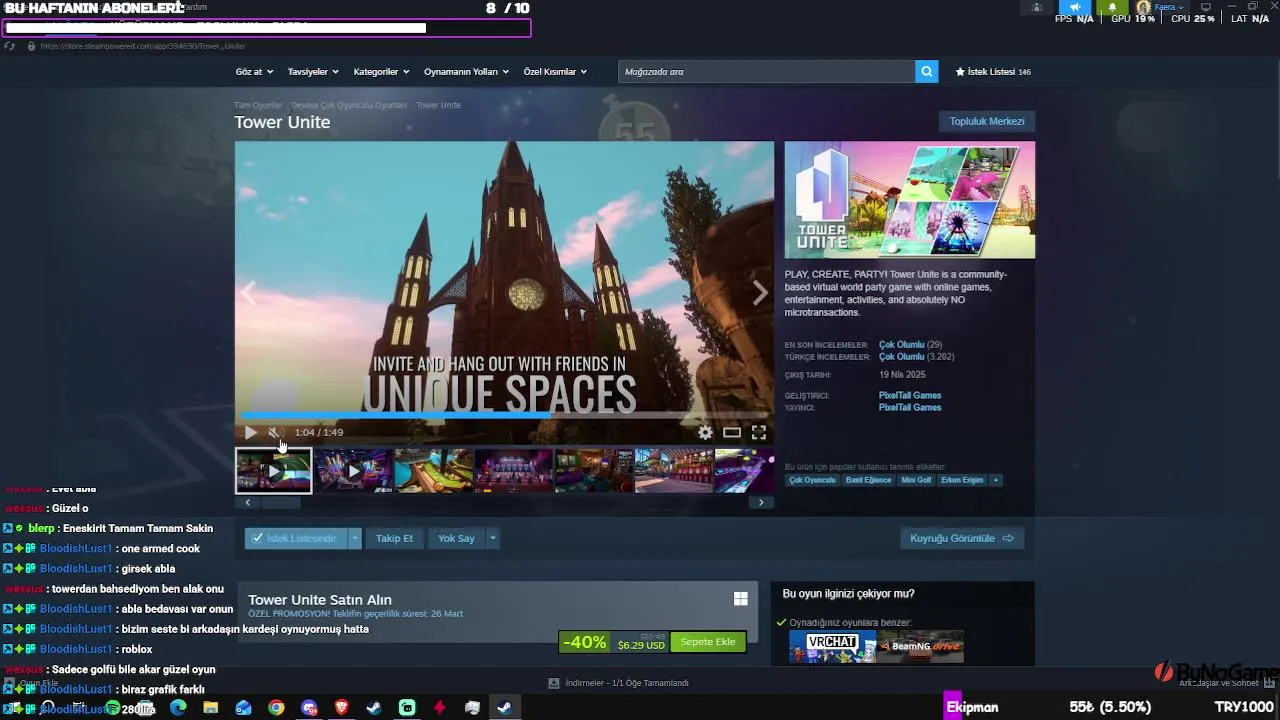
Task: Open İndirmeler downloads status
Action: click(619, 683)
